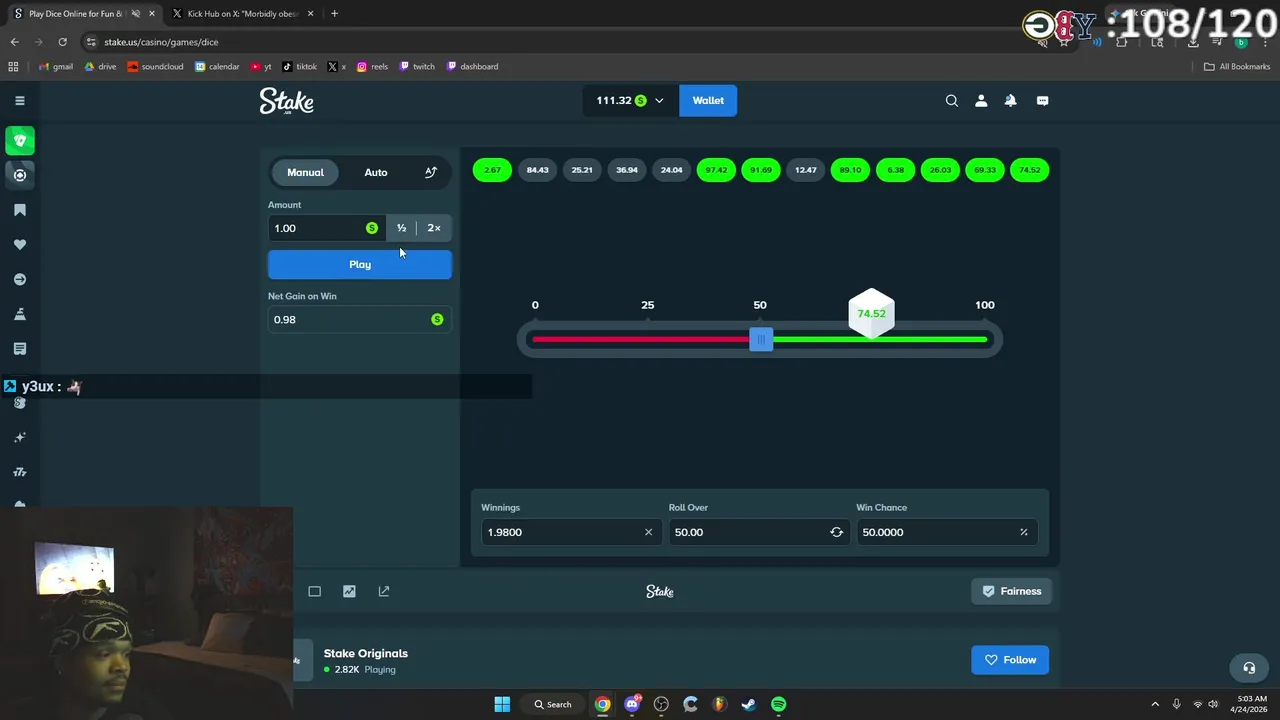
Task: Show hidden system tray icons chevron
Action: pyautogui.click(x=1155, y=704)
